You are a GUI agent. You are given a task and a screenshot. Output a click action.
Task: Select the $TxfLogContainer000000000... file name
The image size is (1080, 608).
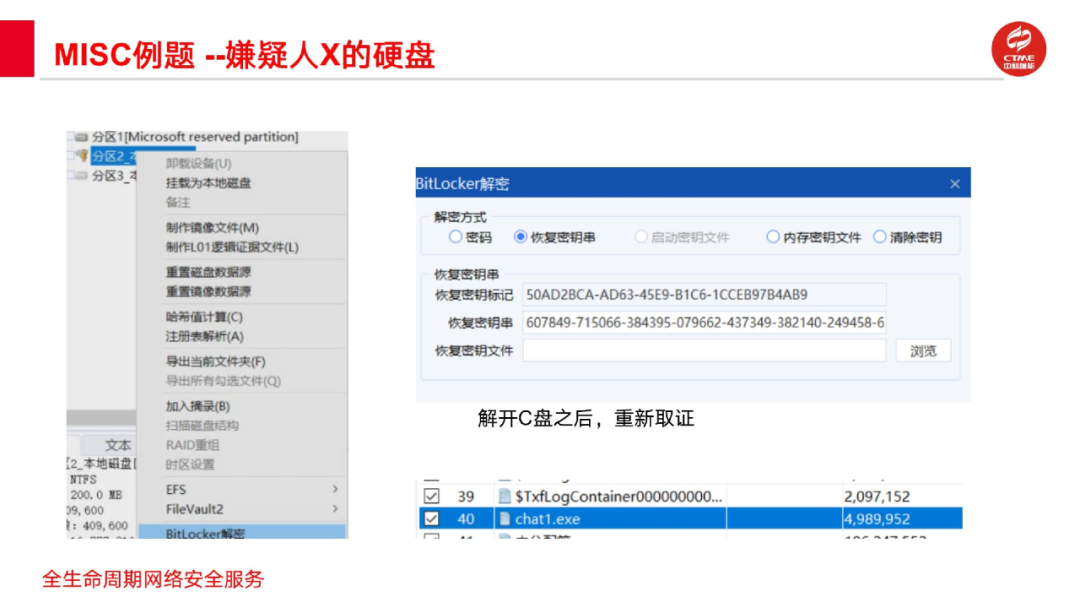[619, 496]
